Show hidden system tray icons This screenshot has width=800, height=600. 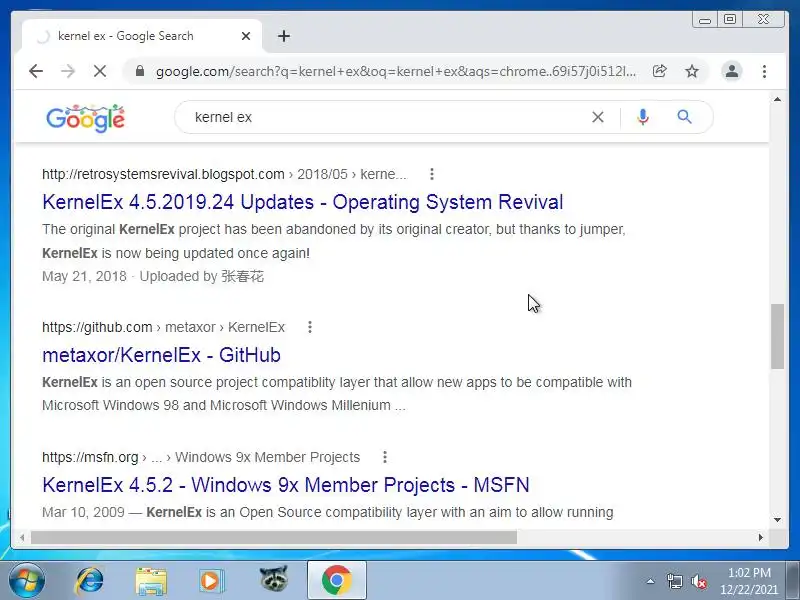click(x=650, y=581)
